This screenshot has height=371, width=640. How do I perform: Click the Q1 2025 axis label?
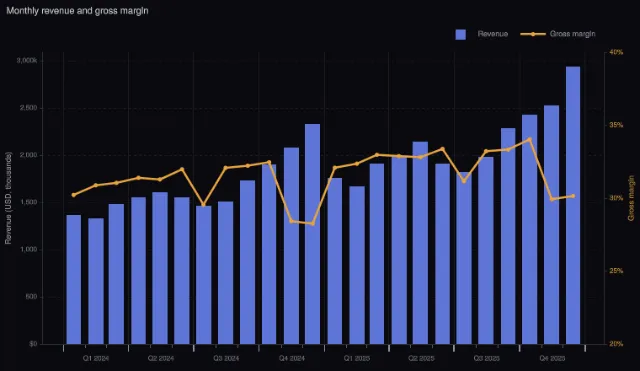[x=357, y=358]
